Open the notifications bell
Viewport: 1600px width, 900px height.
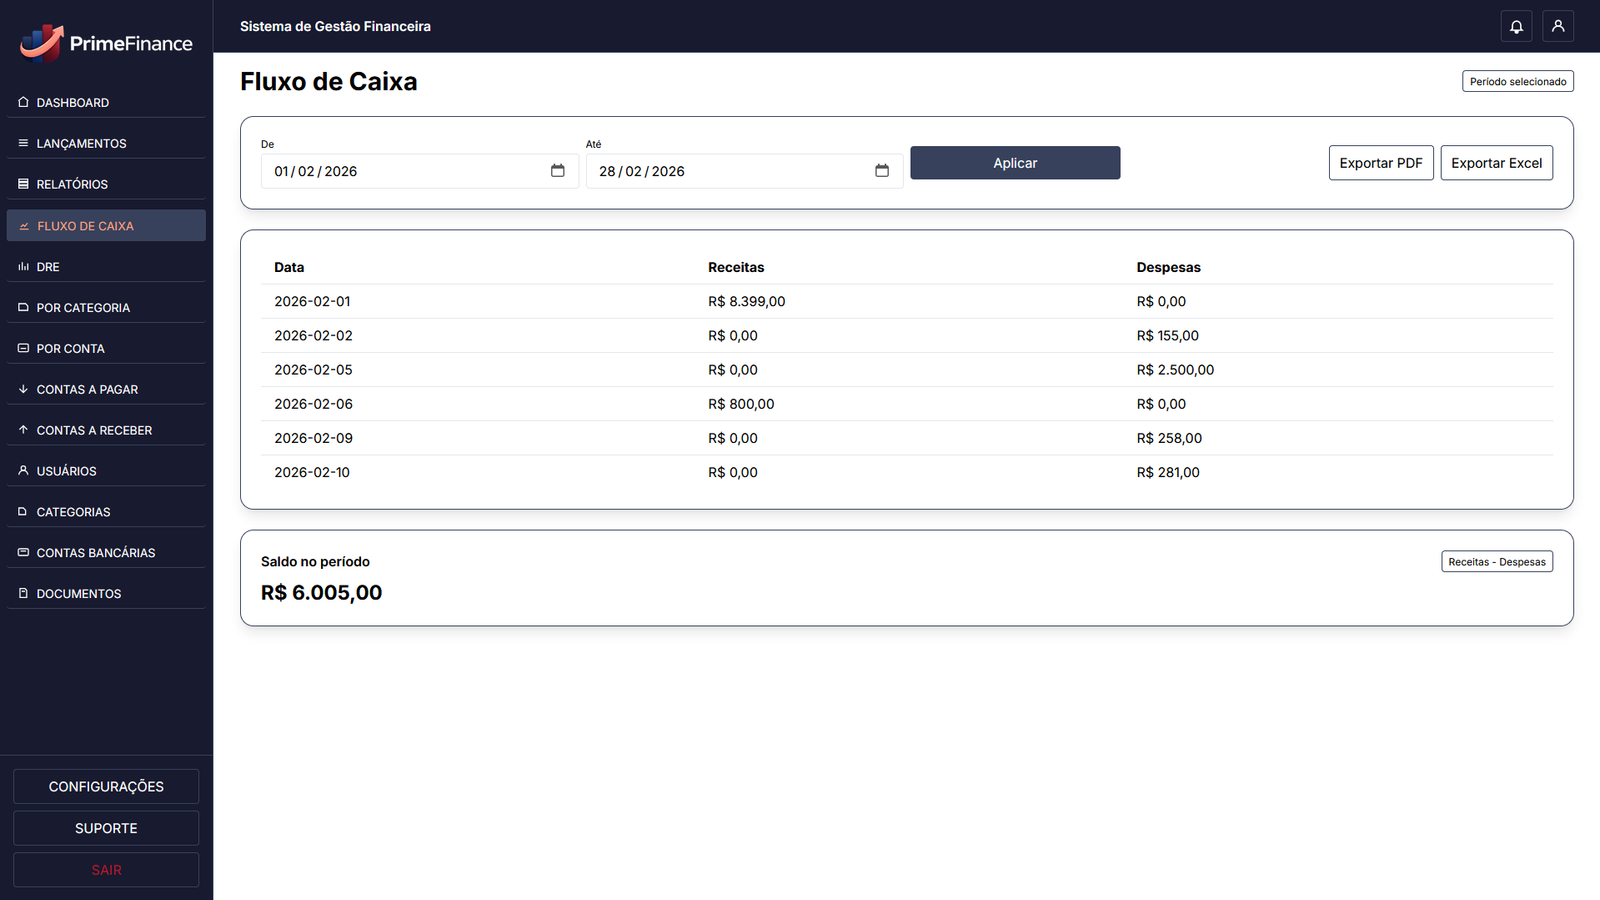coord(1516,26)
